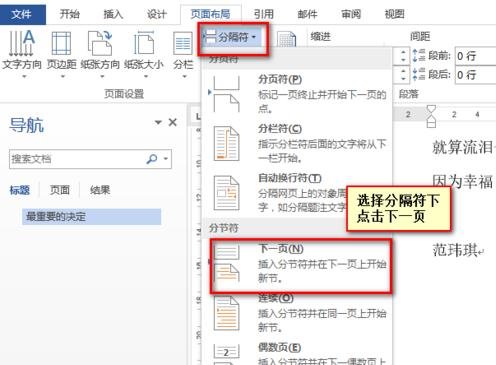496x365 pixels.
Task: Open the 开始 home ribbon tab
Action: pos(70,14)
